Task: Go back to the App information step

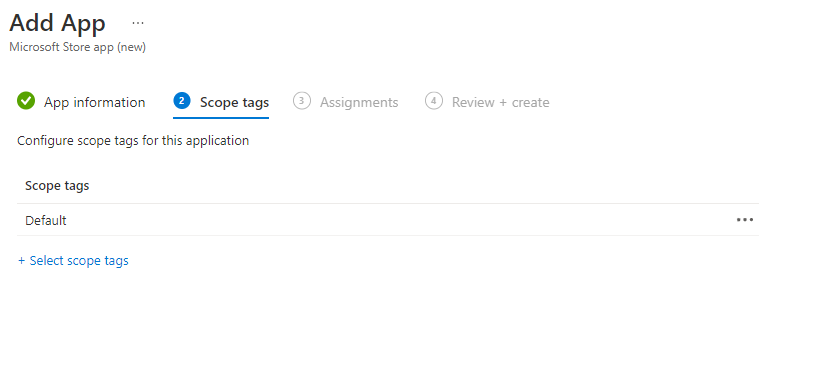Action: click(x=95, y=102)
